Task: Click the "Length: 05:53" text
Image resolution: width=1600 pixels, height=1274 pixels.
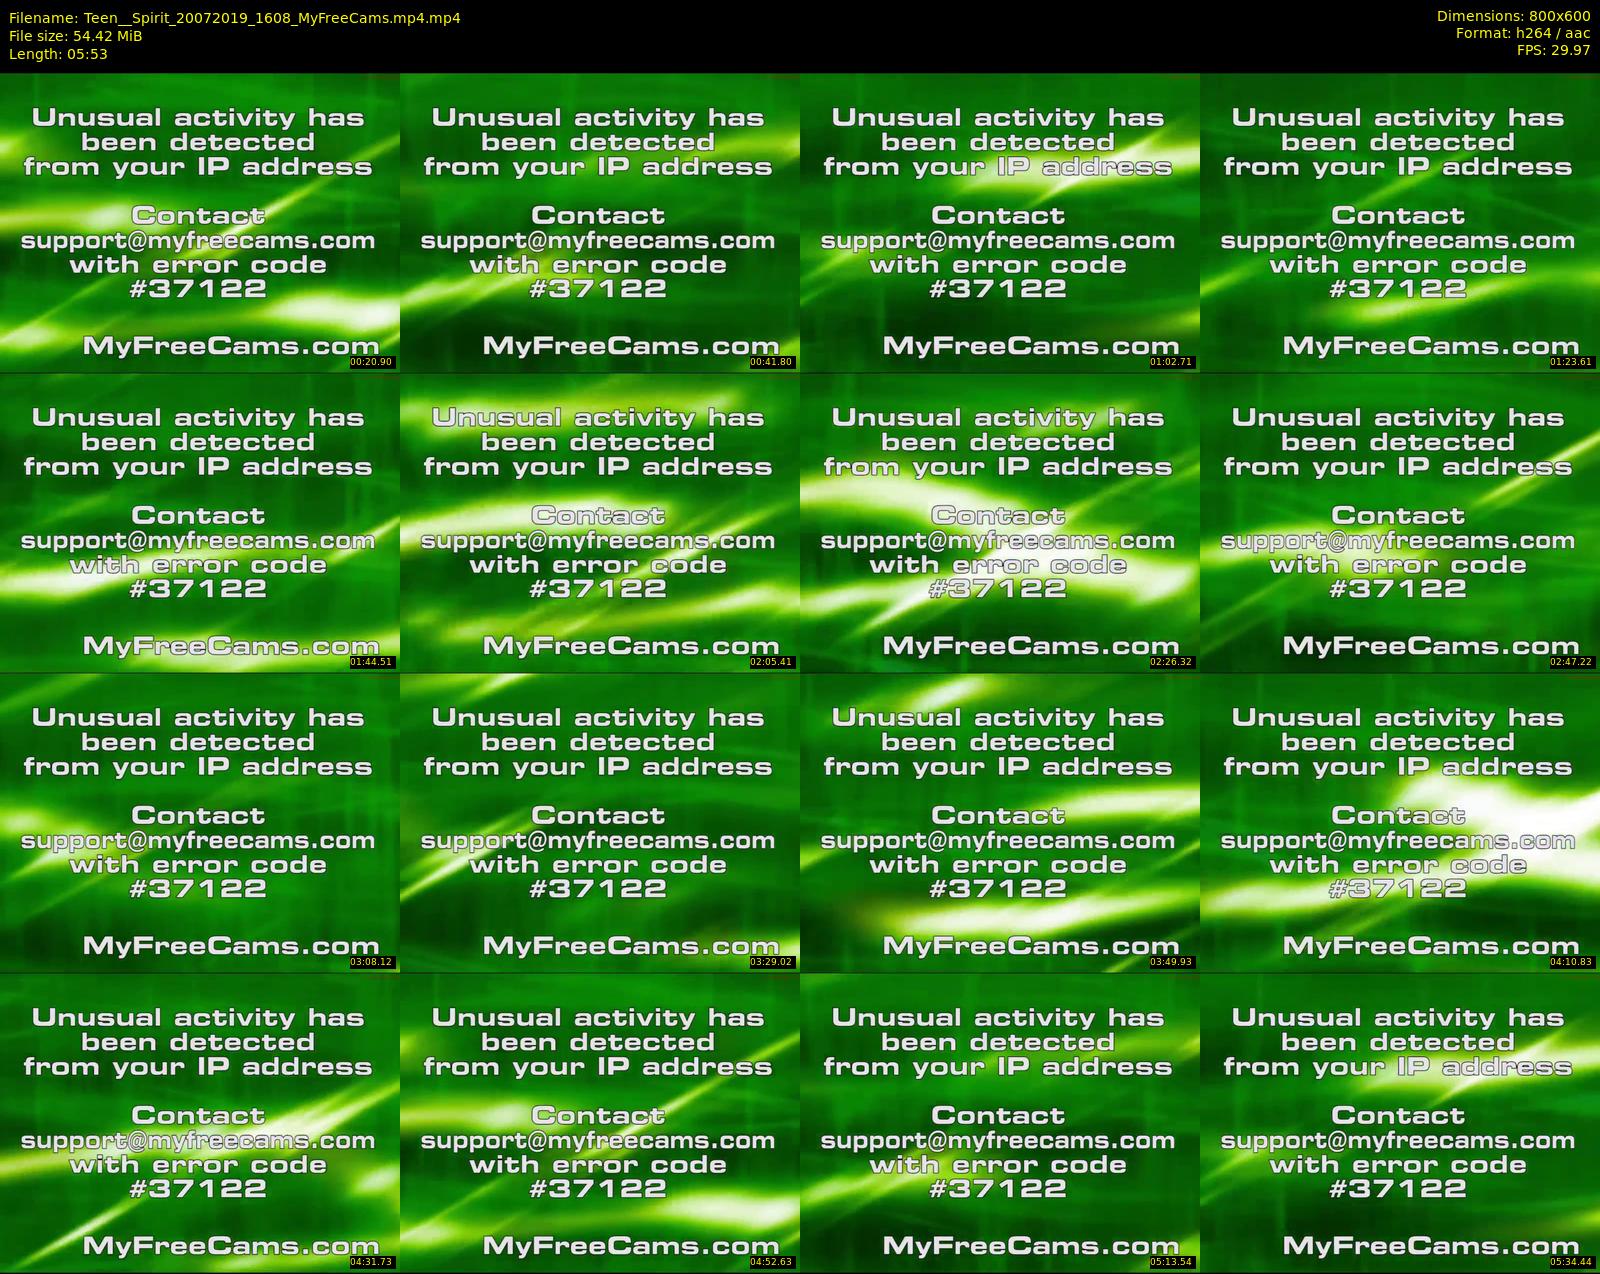Action: tap(58, 54)
